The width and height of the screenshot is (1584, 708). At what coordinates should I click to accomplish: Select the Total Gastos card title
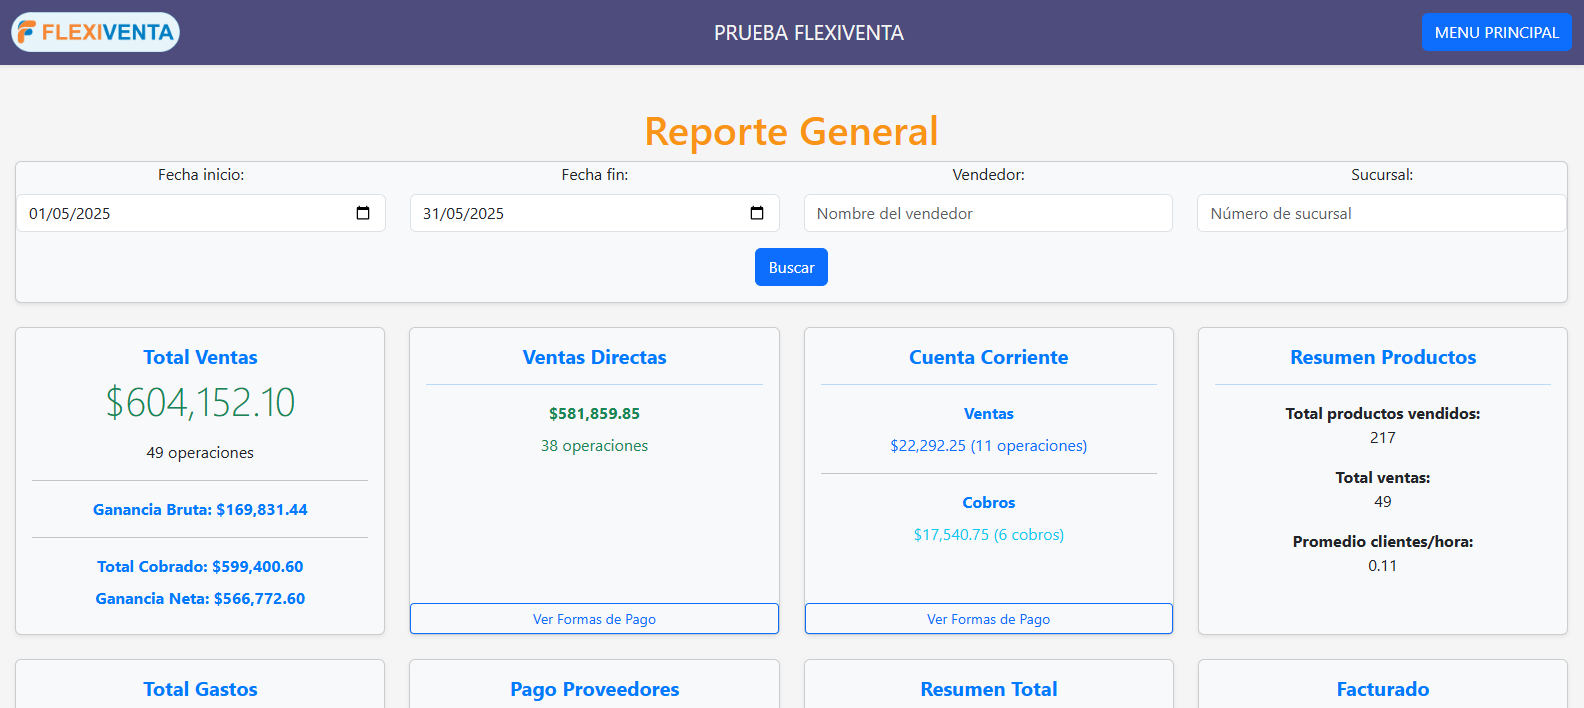click(x=200, y=689)
